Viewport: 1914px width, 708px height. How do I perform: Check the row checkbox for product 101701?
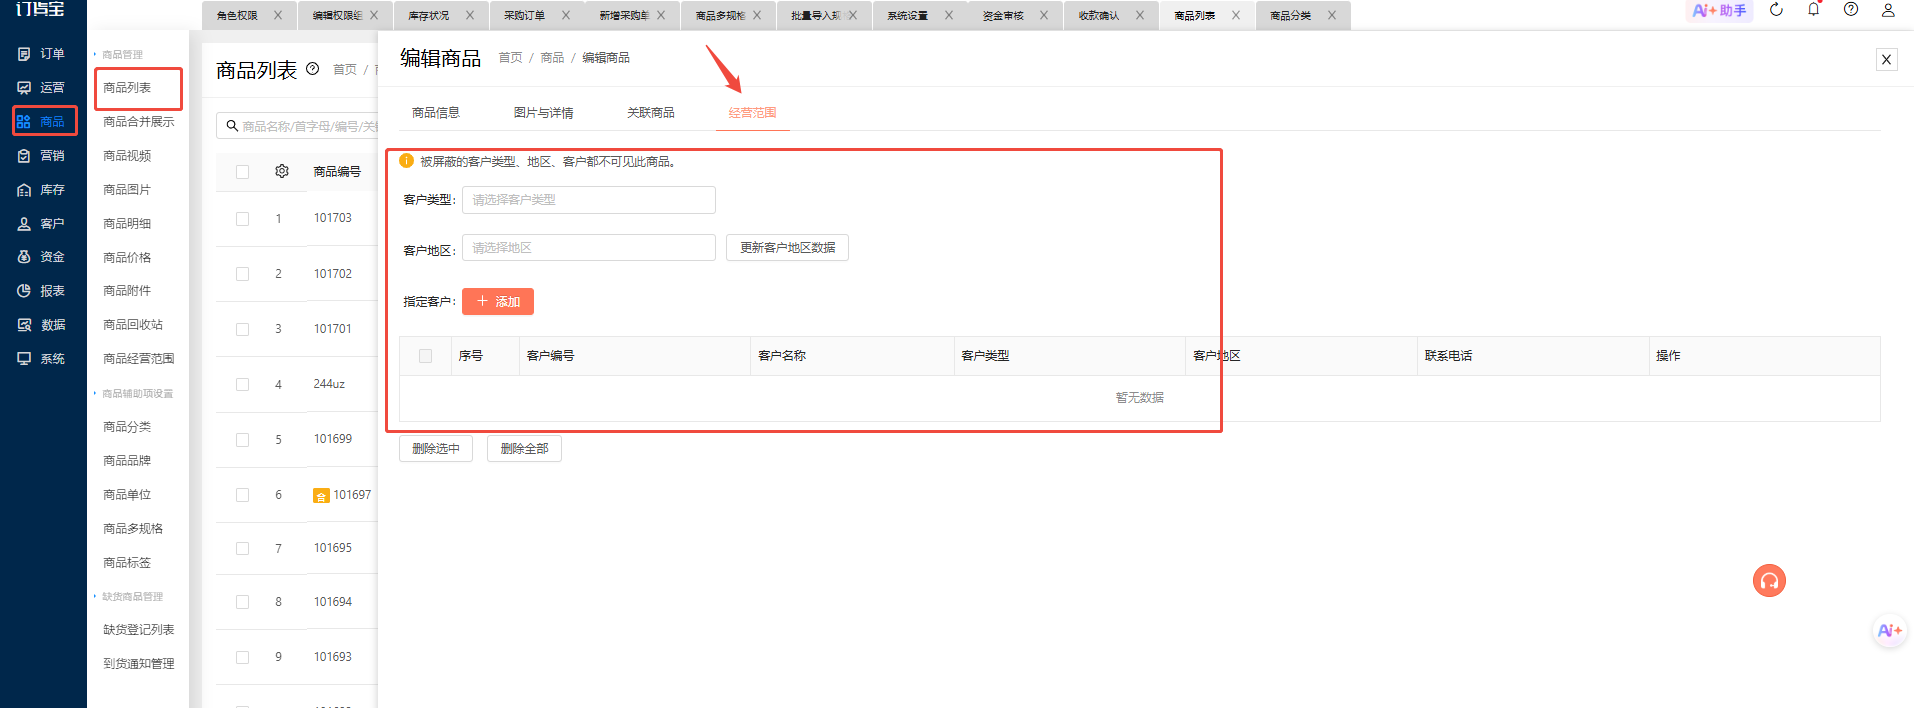click(x=242, y=329)
